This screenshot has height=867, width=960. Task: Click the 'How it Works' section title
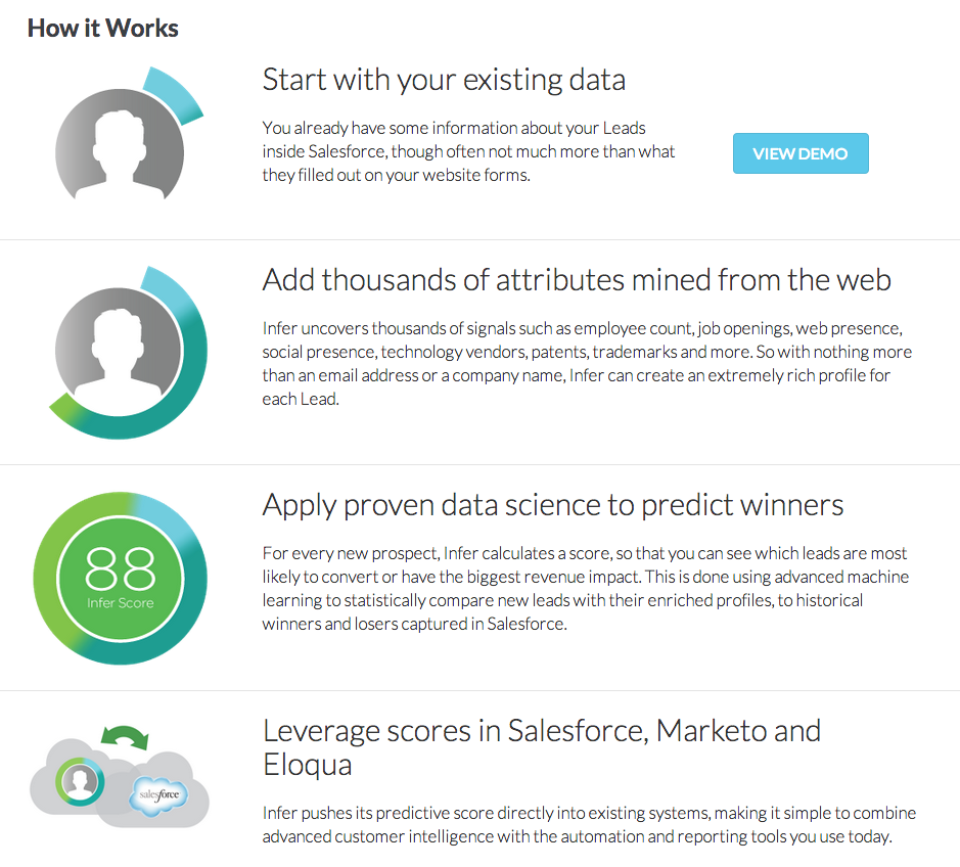pos(102,28)
